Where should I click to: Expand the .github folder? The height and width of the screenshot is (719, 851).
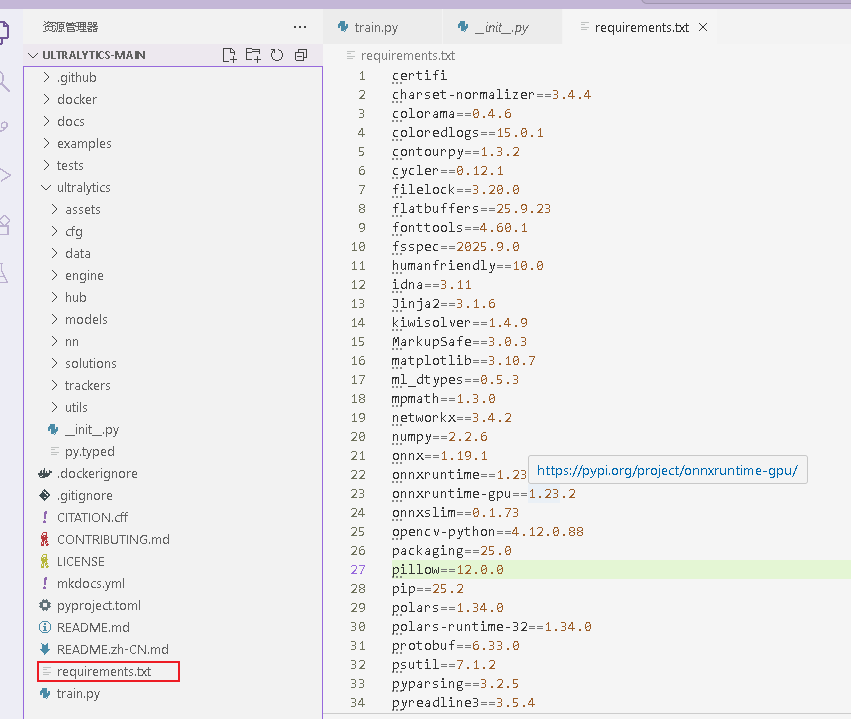[x=77, y=78]
